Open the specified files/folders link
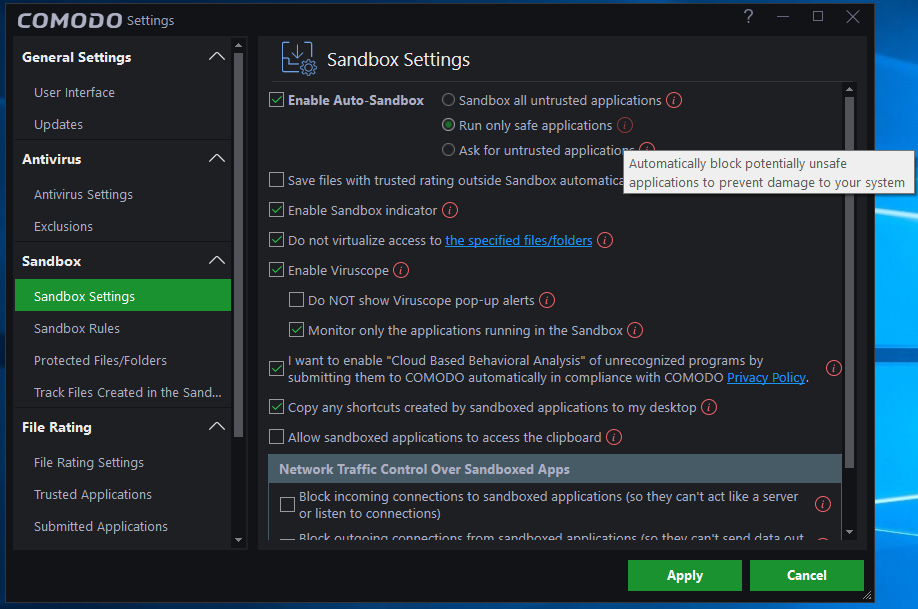The width and height of the screenshot is (918, 609). [x=518, y=240]
